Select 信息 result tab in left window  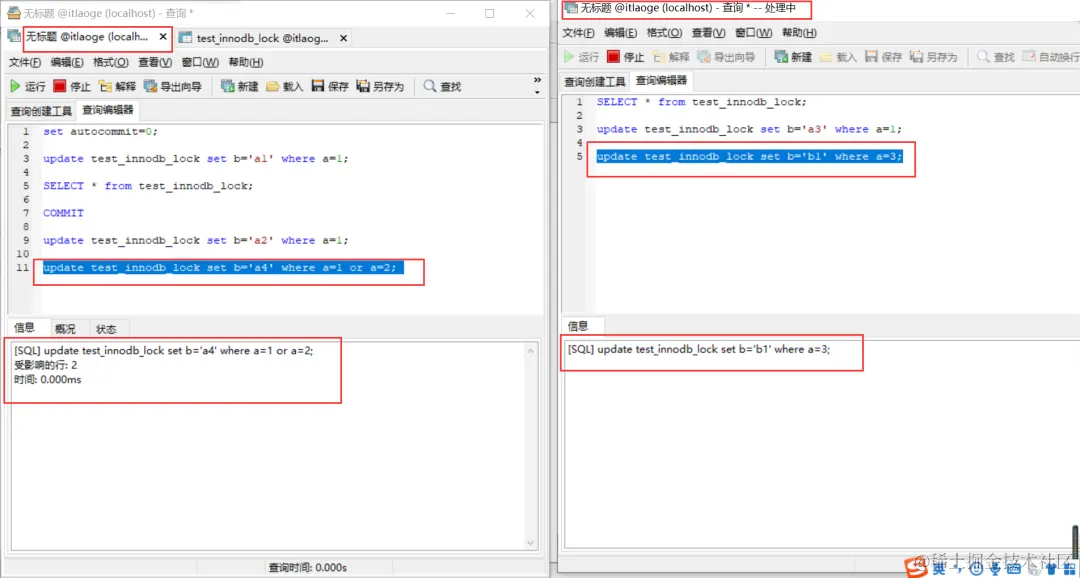click(x=25, y=328)
